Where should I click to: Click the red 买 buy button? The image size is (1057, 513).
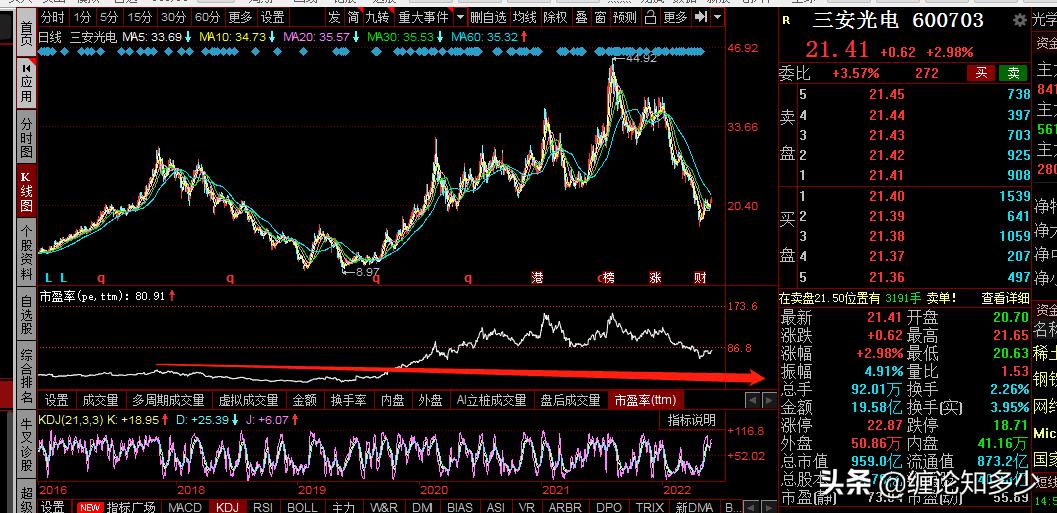981,73
